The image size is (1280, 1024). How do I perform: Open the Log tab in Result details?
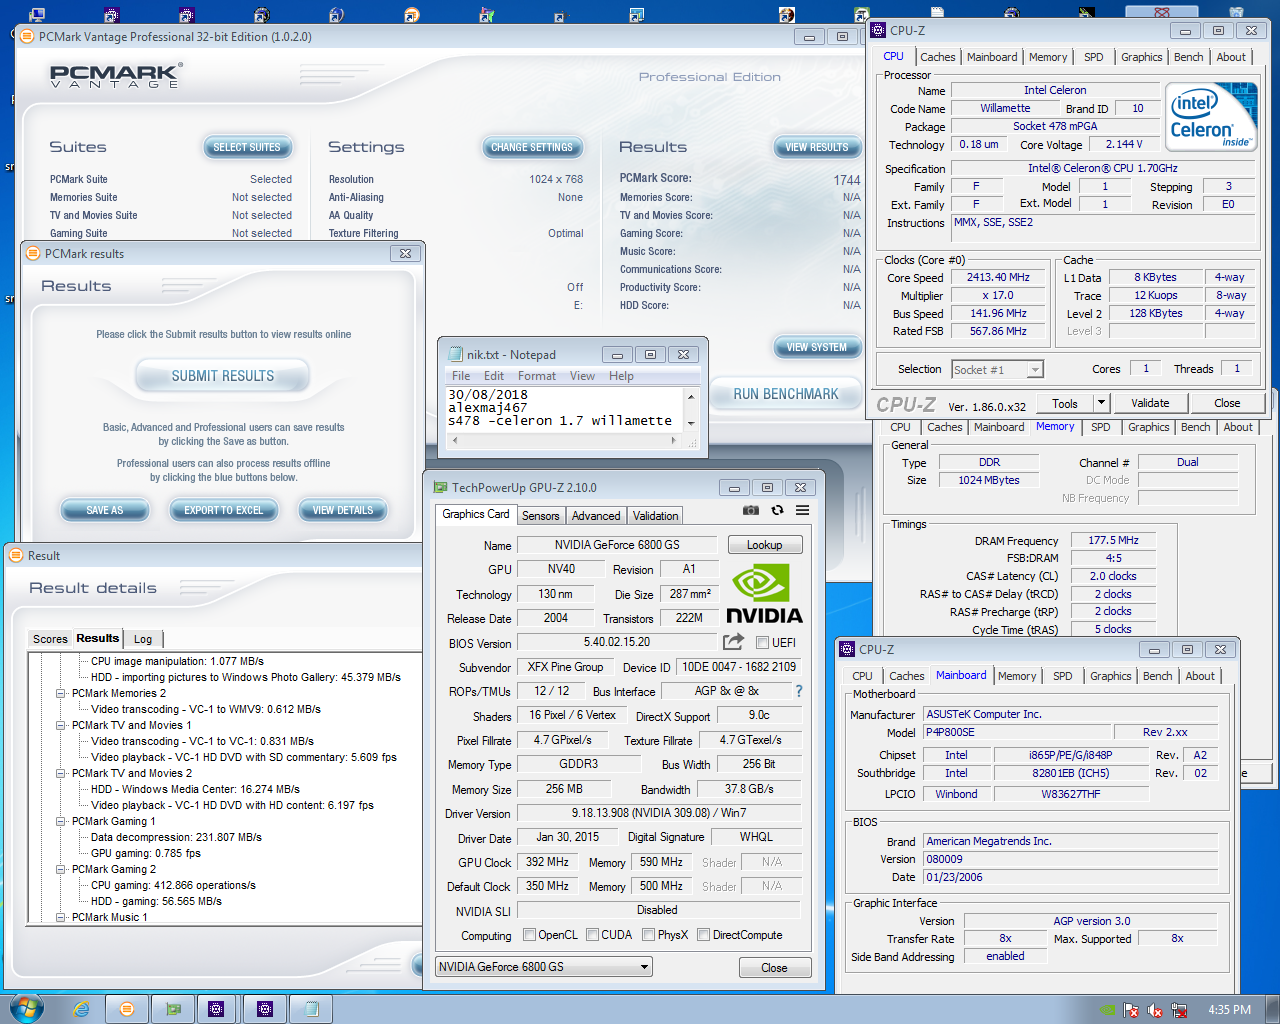tap(143, 639)
